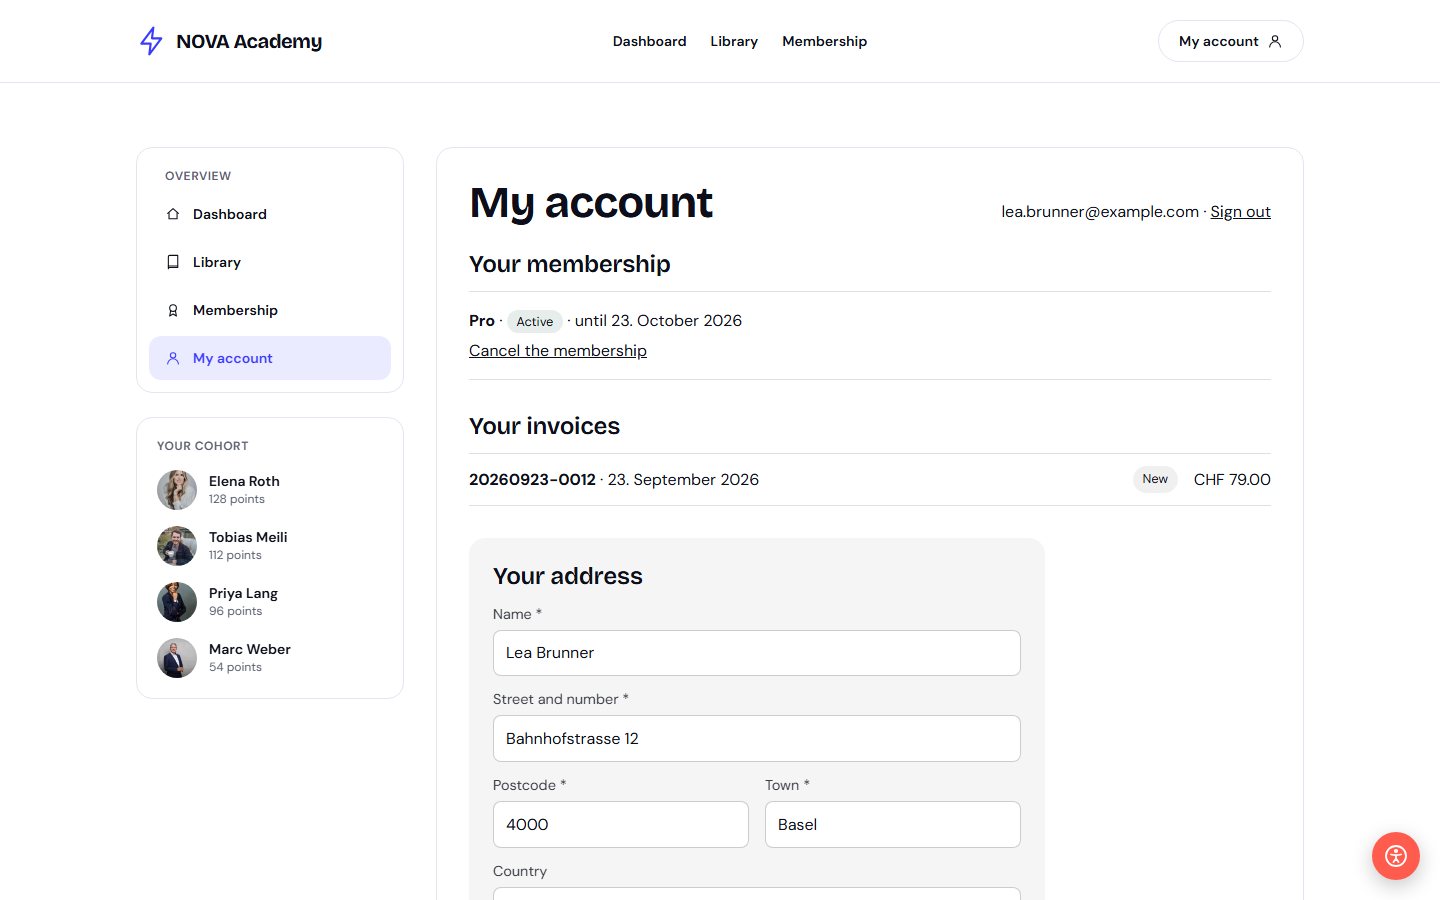Click the person icon next to My account in the sidebar
Viewport: 1440px width, 900px height.
[x=173, y=358]
